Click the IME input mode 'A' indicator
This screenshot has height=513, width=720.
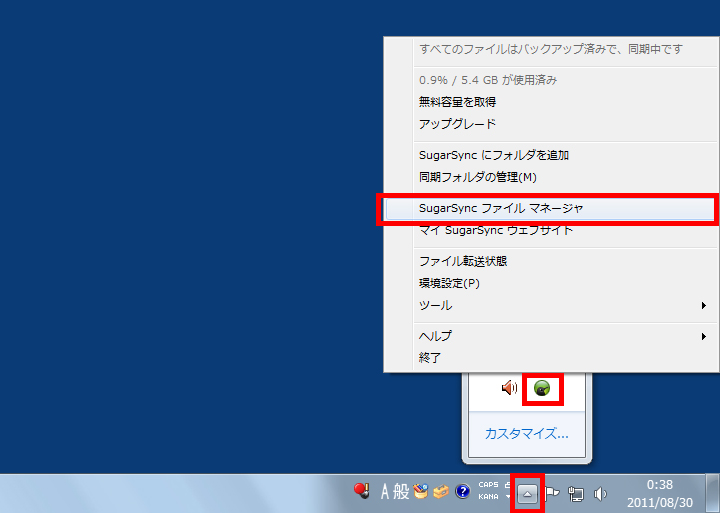(x=385, y=492)
